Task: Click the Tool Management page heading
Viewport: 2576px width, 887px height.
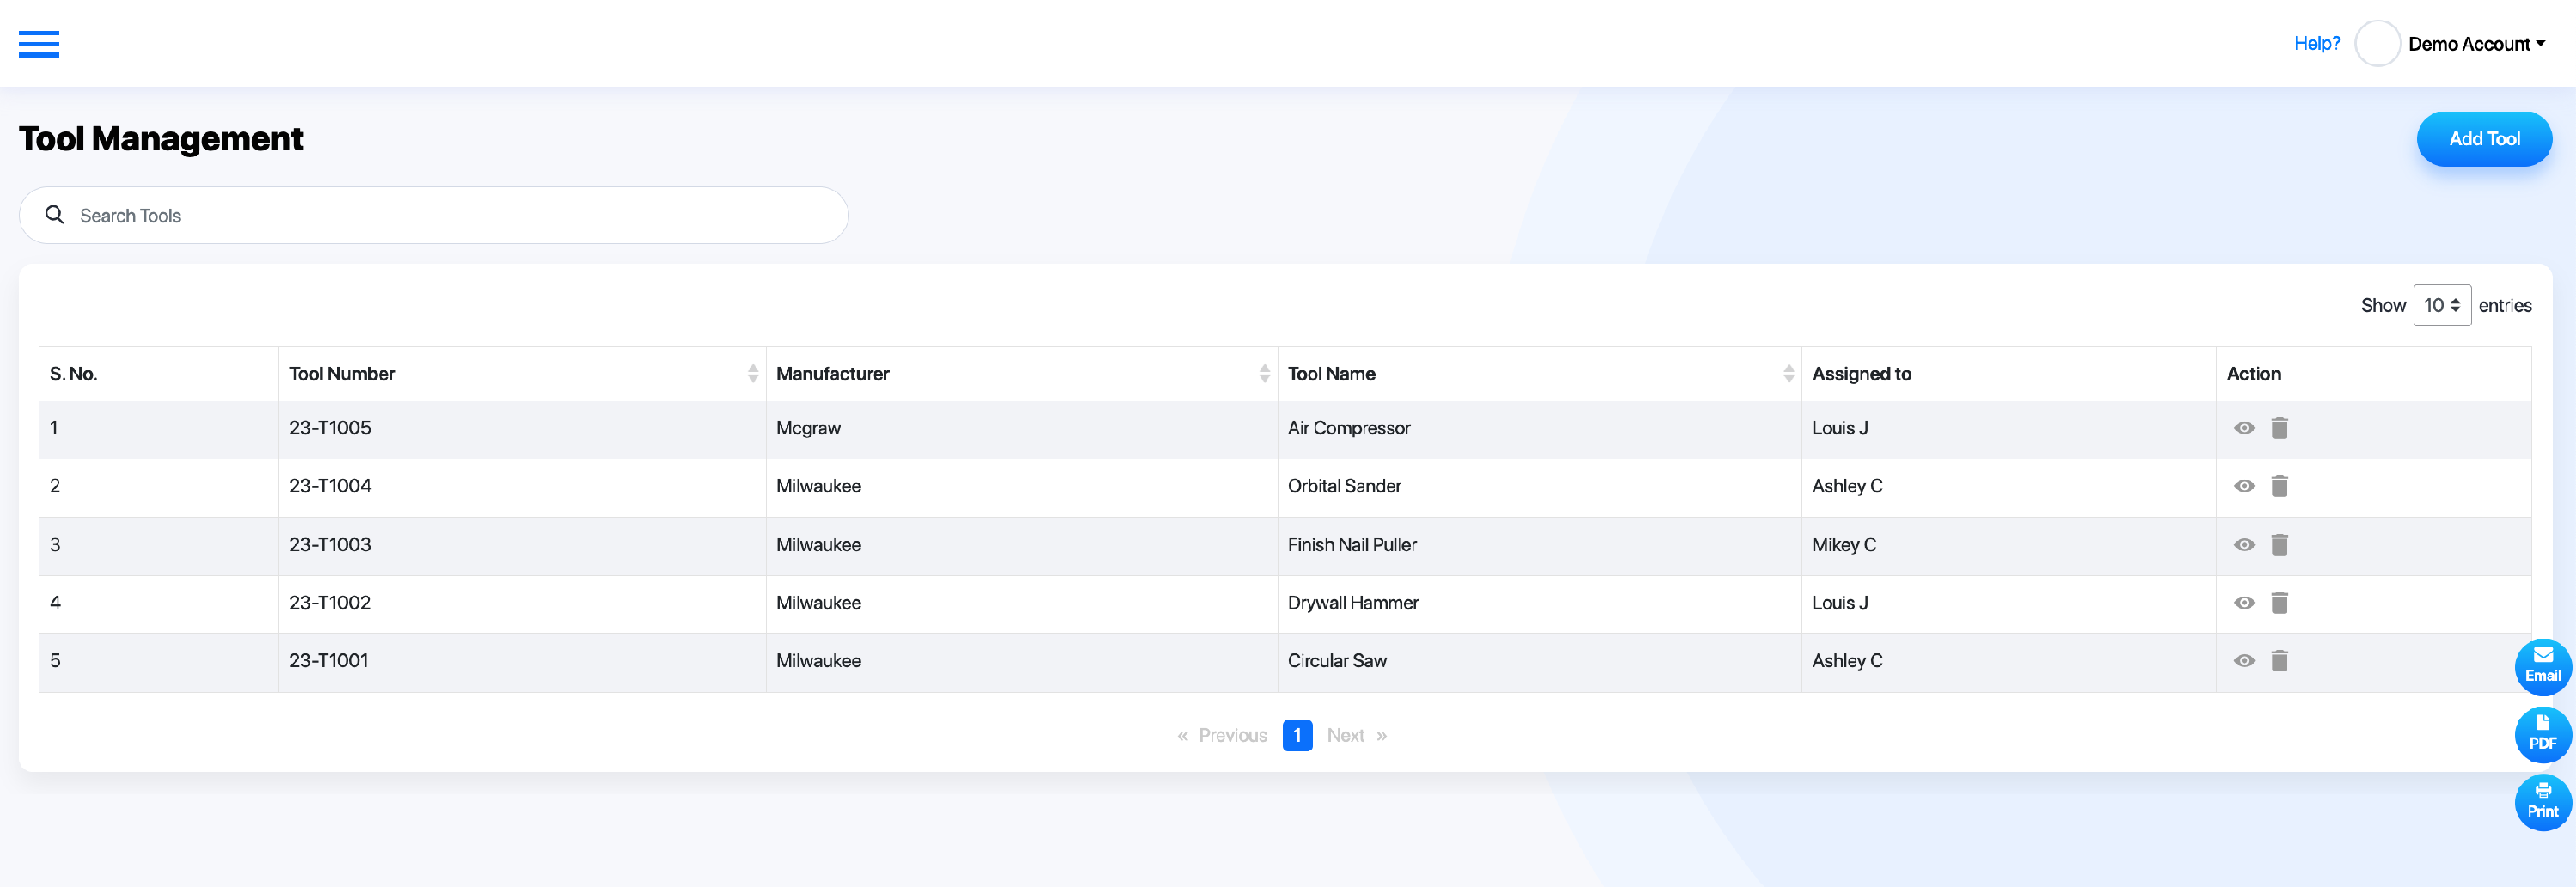Action: [161, 139]
